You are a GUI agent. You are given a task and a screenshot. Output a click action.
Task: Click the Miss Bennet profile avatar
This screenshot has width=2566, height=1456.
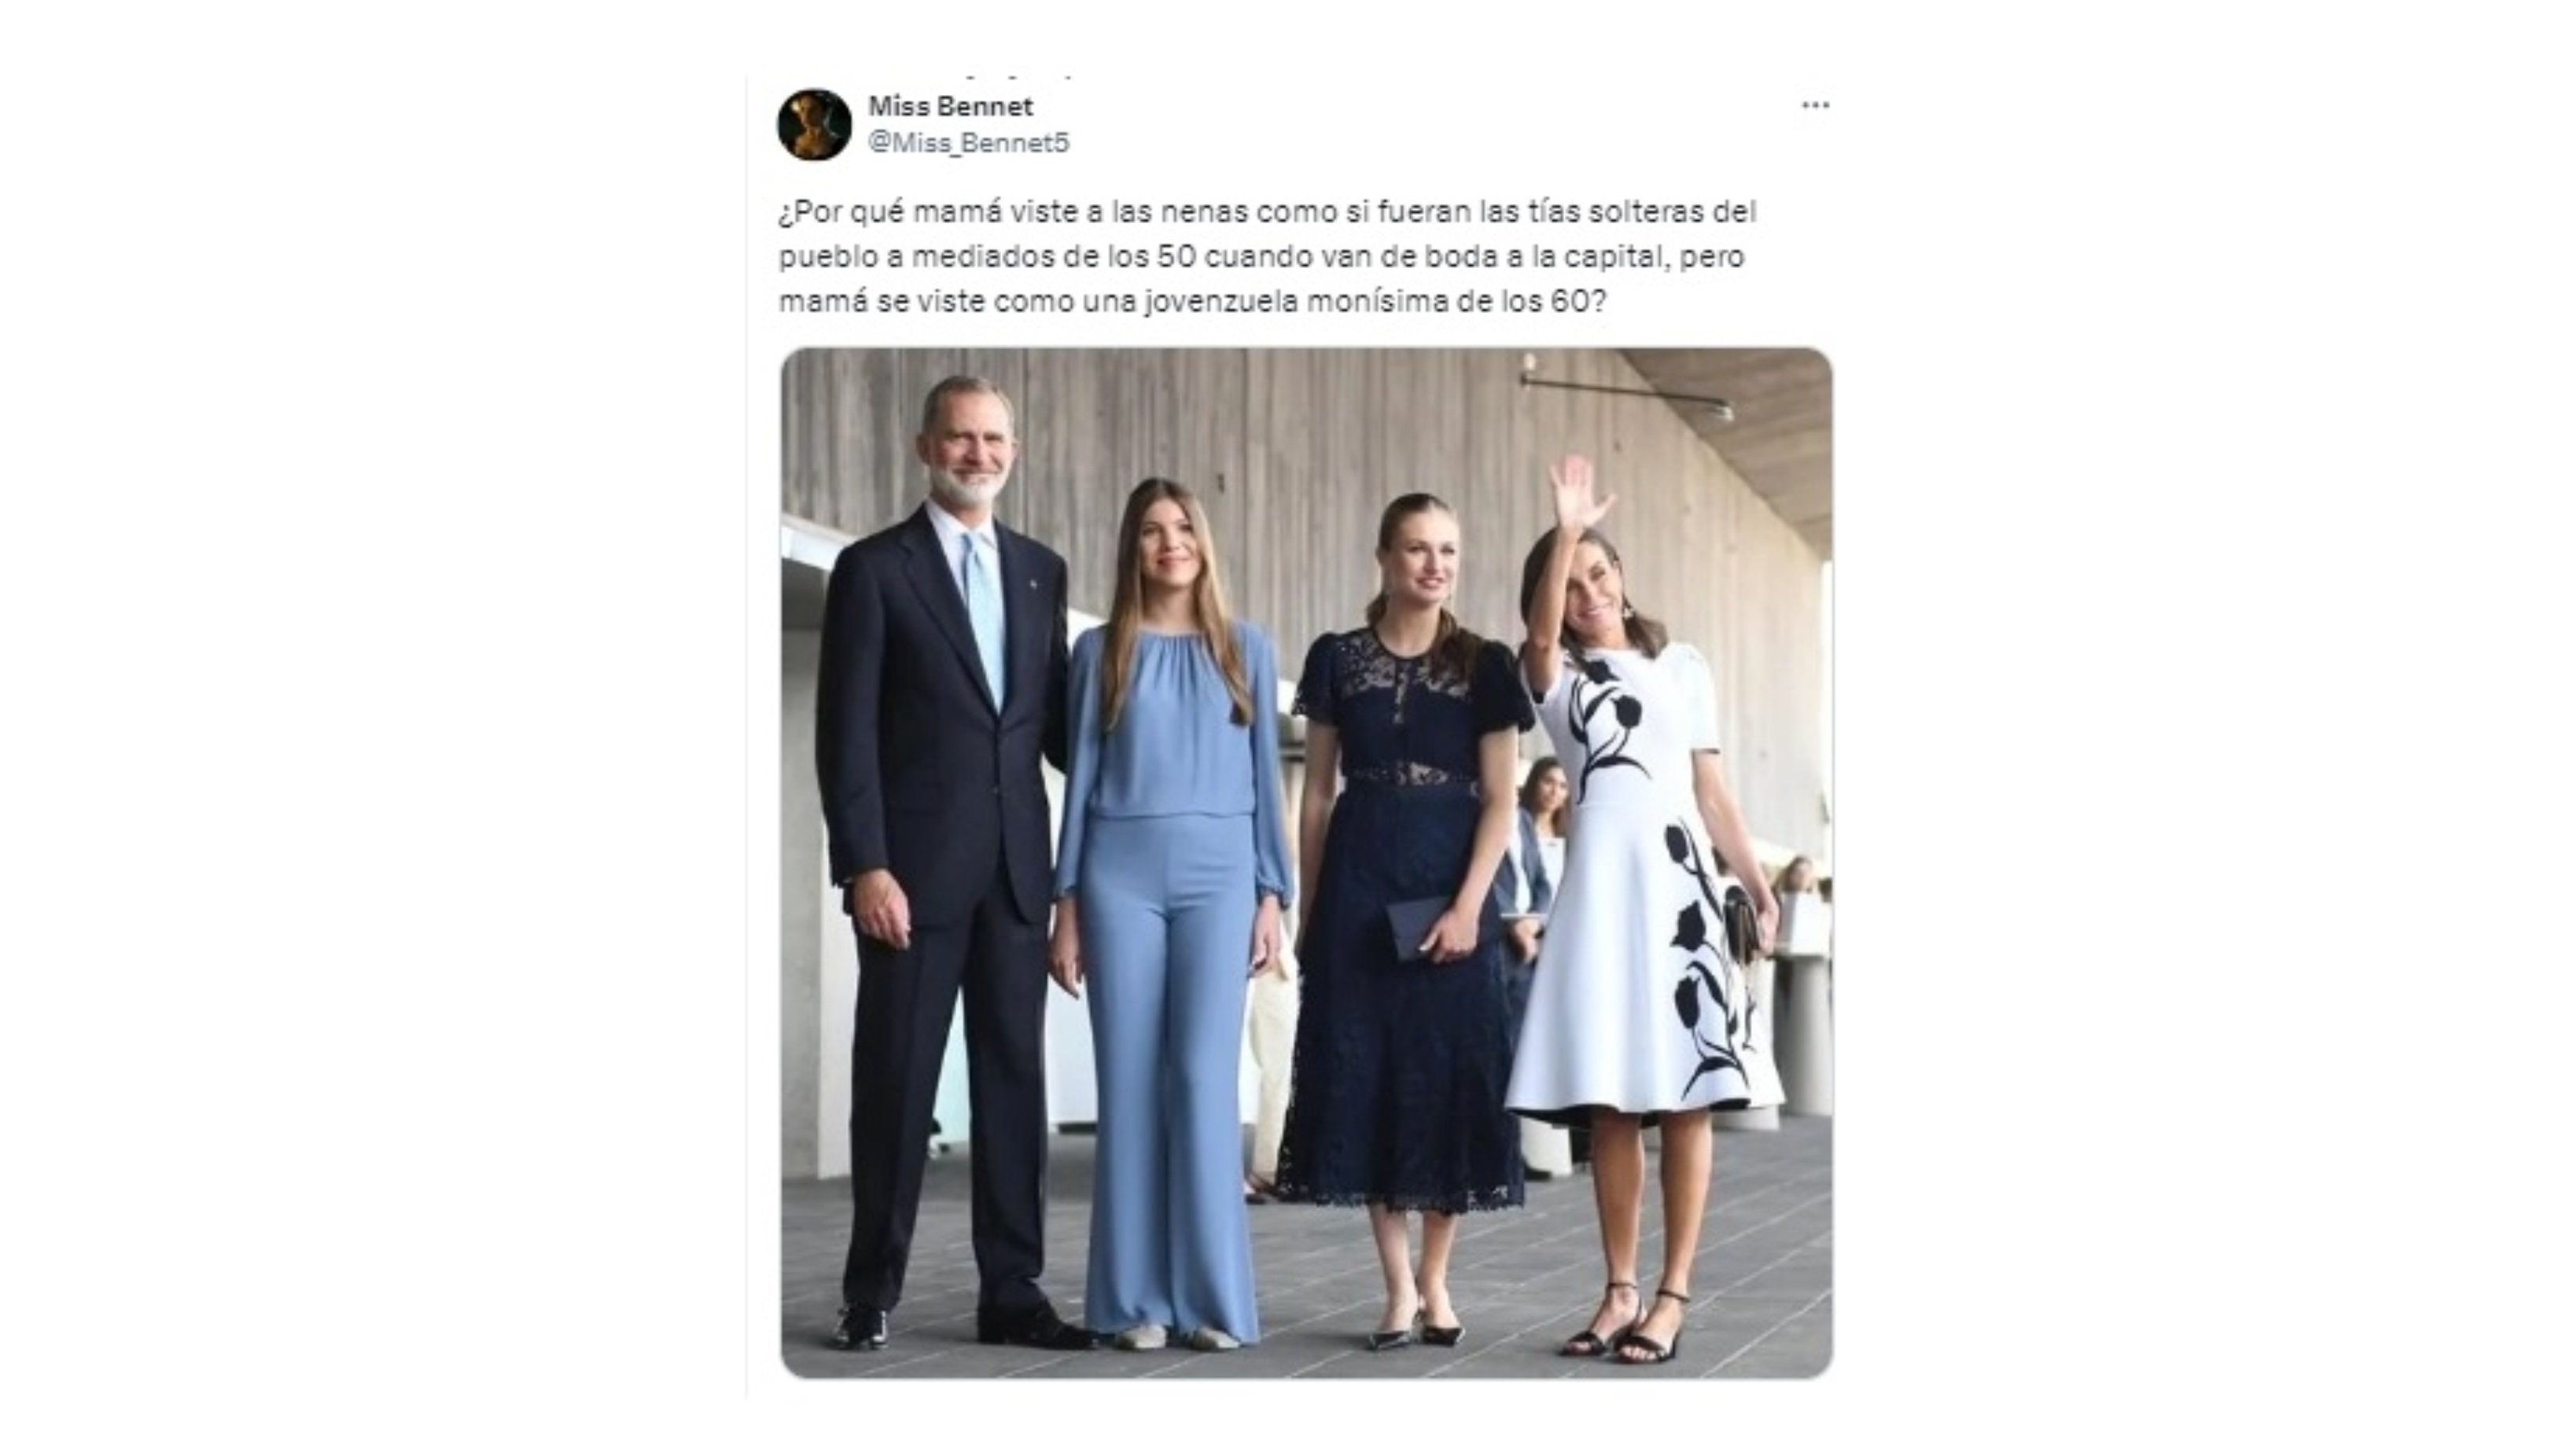tap(814, 124)
